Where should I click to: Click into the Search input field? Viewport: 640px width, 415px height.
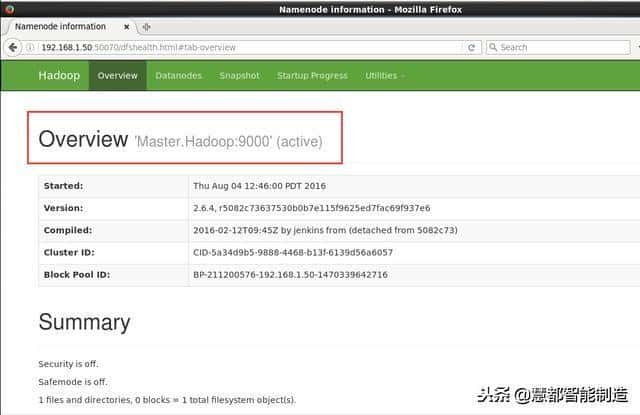[x=558, y=47]
